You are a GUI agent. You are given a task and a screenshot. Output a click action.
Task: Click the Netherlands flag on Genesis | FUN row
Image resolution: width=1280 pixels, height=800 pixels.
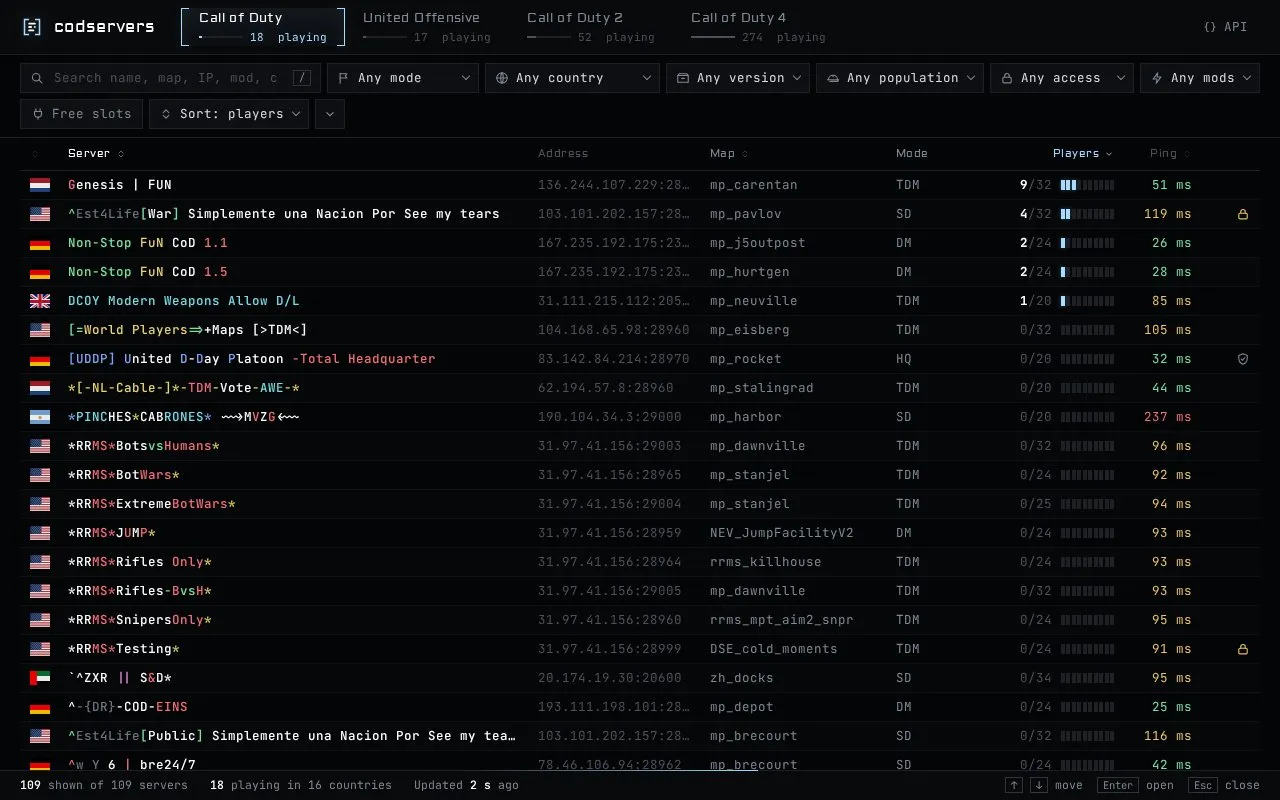(x=40, y=185)
